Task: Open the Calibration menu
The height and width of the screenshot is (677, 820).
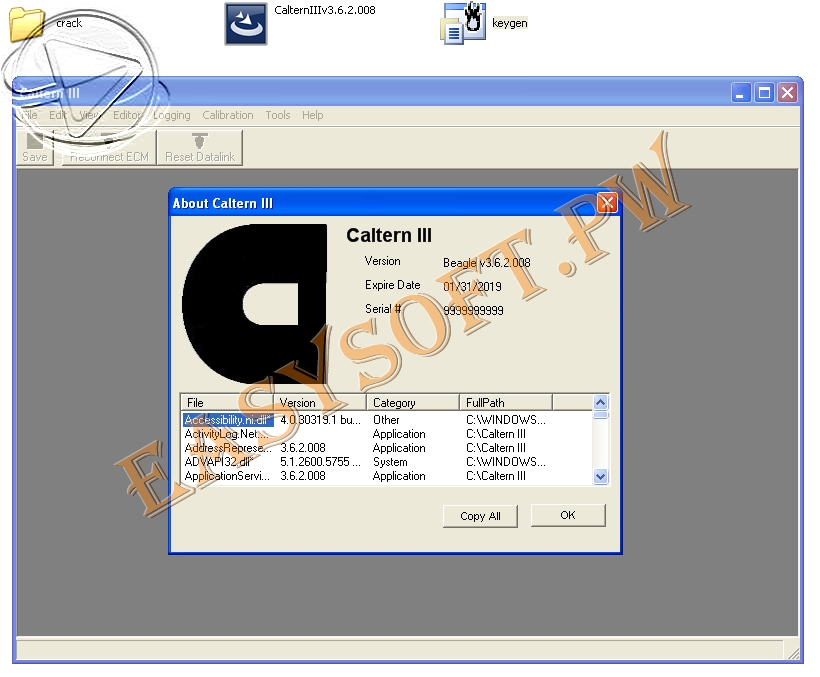Action: tap(227, 115)
